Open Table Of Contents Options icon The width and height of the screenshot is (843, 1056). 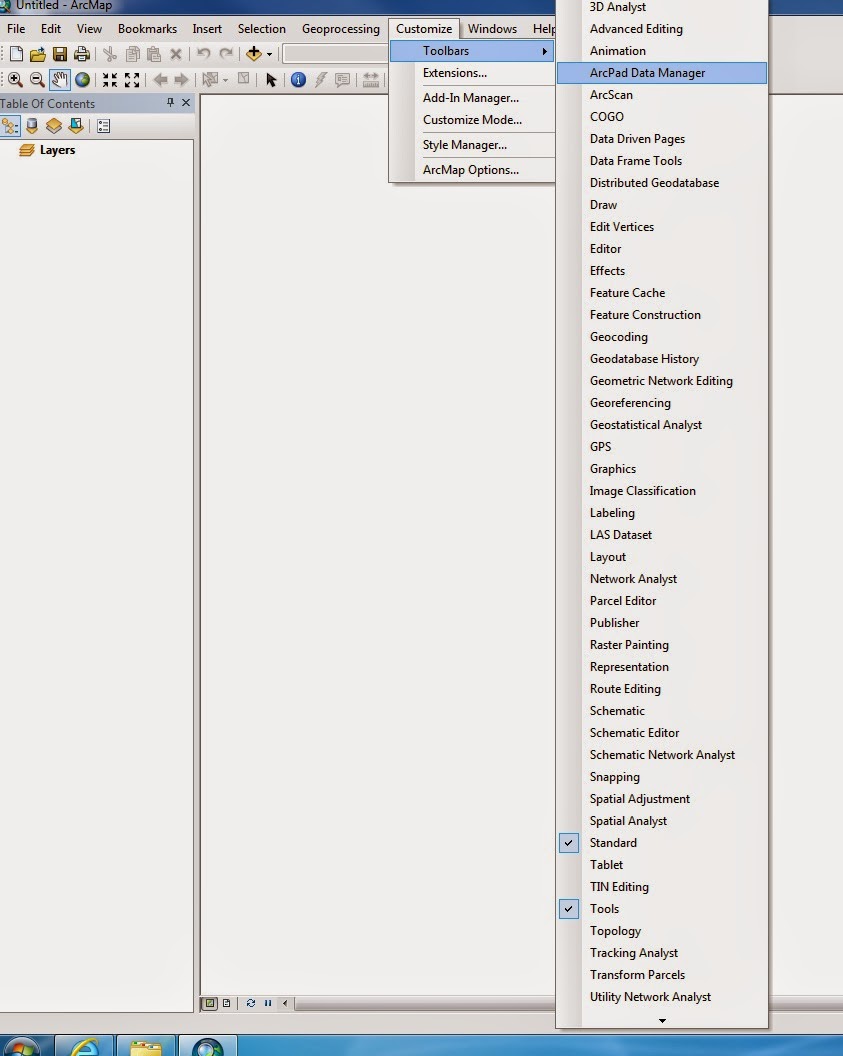click(104, 126)
